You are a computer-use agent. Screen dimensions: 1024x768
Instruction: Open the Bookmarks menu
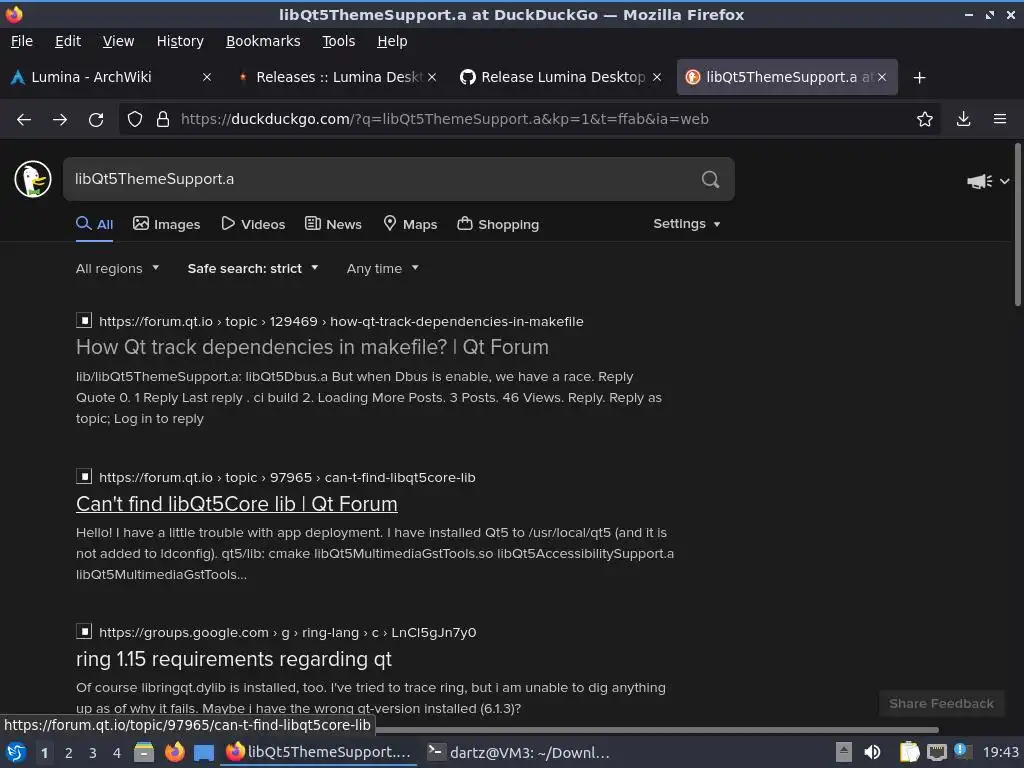tap(263, 41)
